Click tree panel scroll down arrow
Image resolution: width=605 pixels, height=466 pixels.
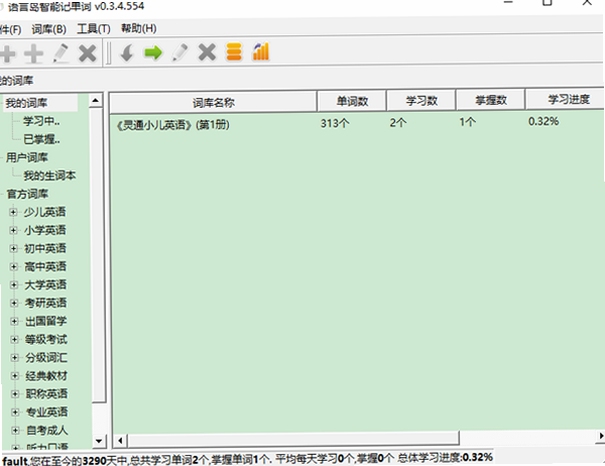pyautogui.click(x=99, y=441)
